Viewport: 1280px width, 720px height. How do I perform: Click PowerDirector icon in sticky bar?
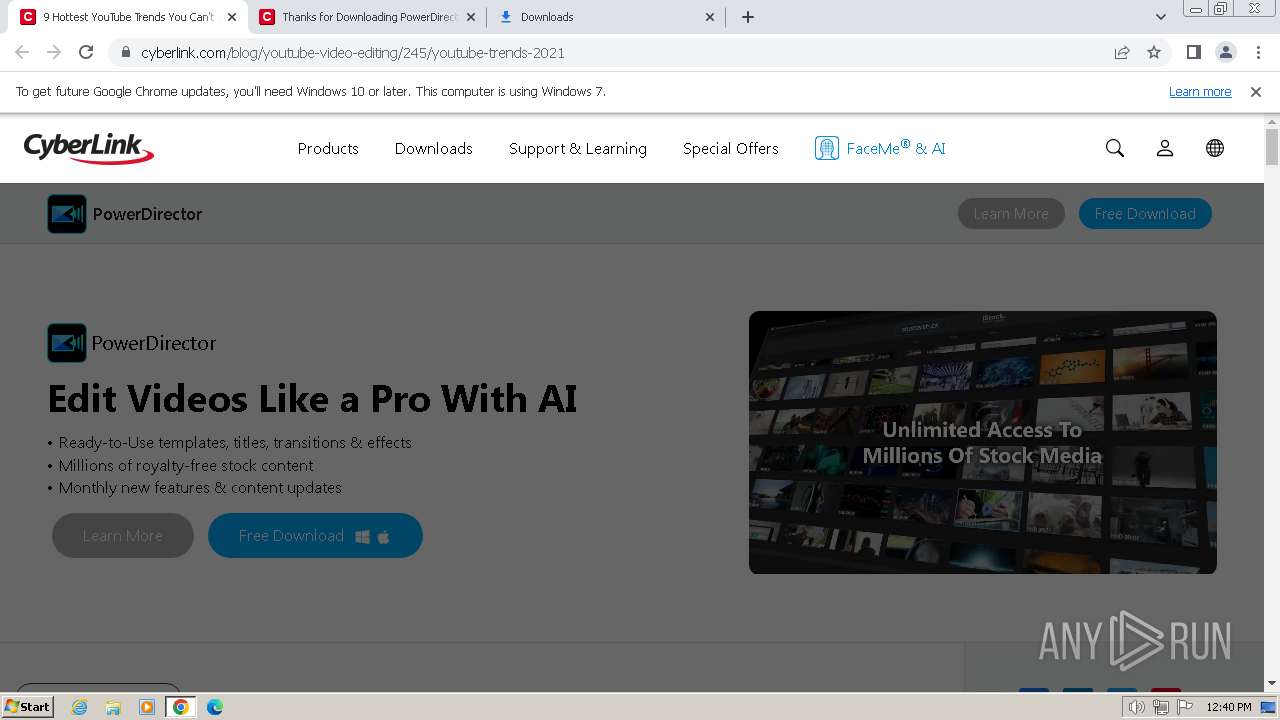click(67, 214)
